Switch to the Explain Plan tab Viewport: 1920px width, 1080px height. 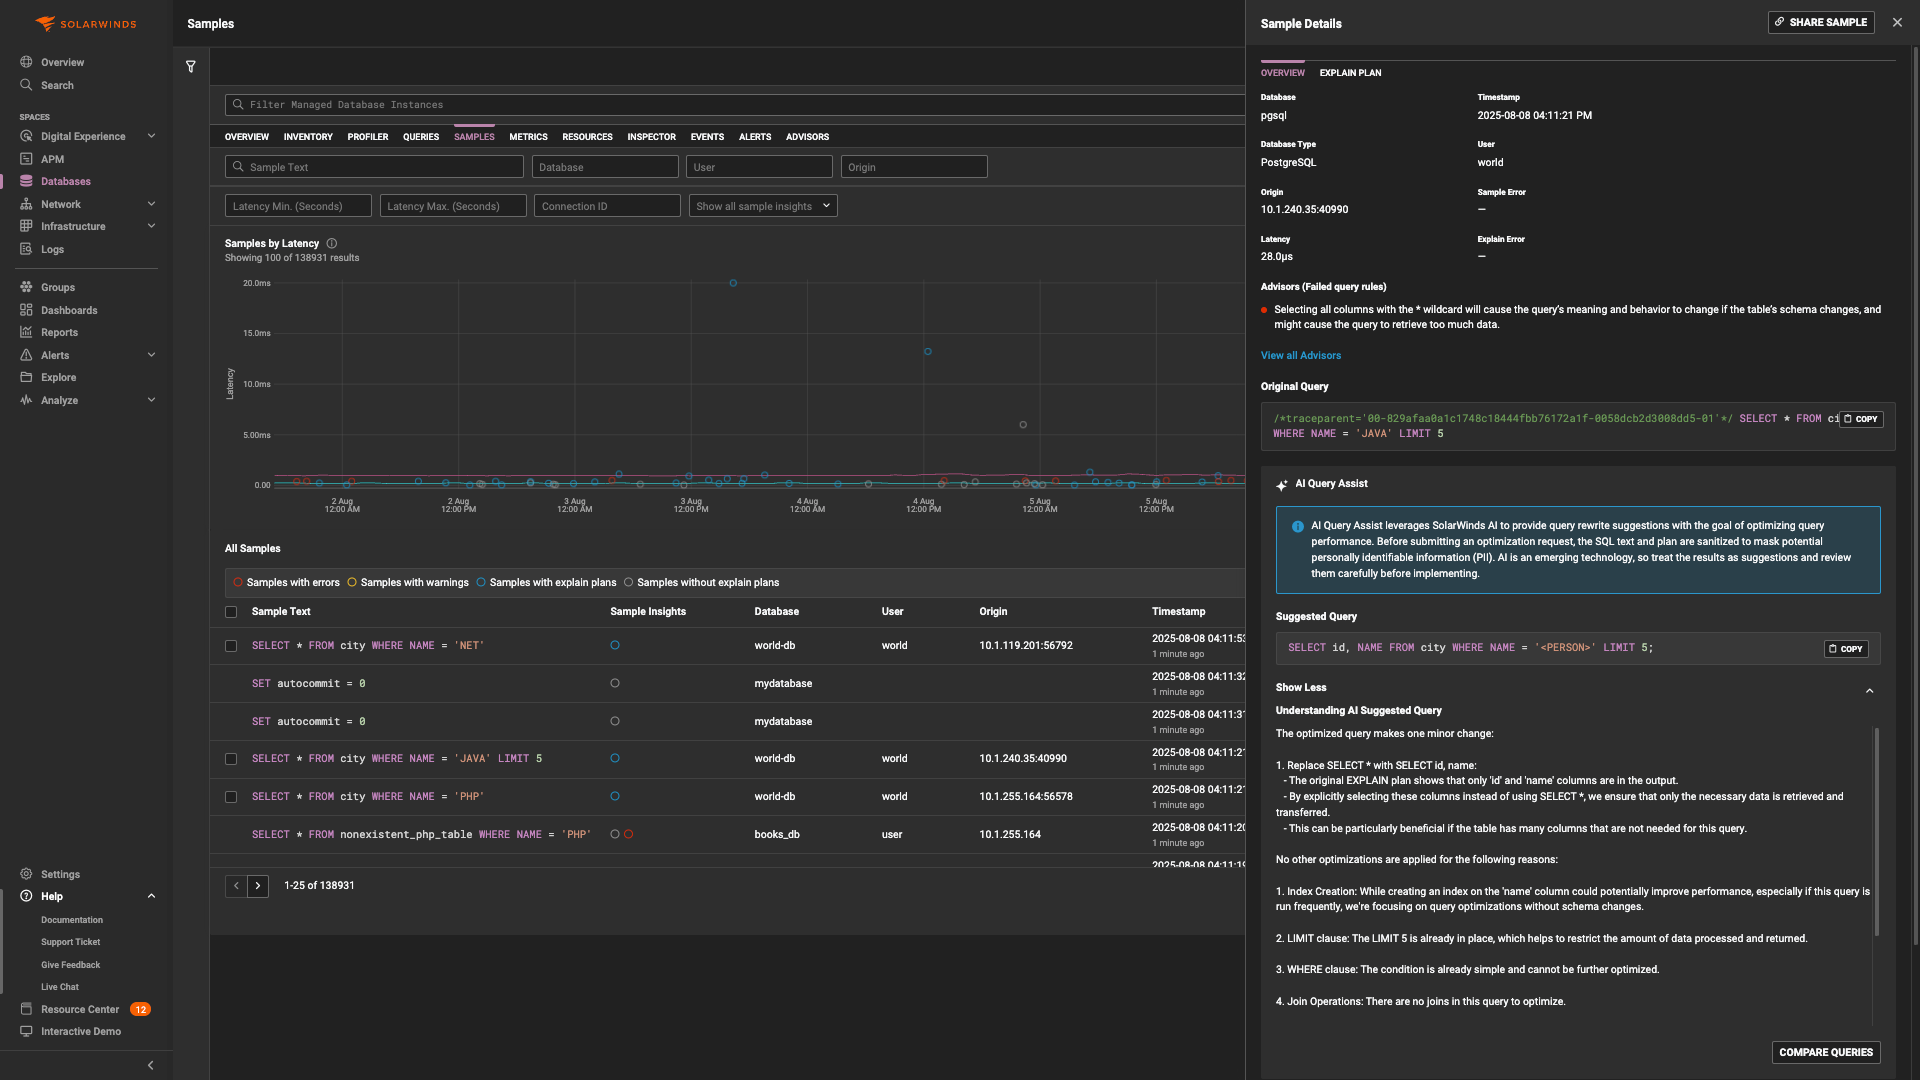(1350, 73)
